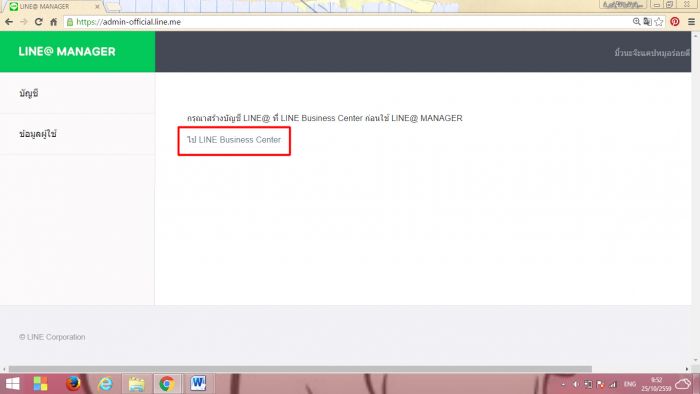Open Firefox from the taskbar
700x394 pixels.
click(x=73, y=384)
